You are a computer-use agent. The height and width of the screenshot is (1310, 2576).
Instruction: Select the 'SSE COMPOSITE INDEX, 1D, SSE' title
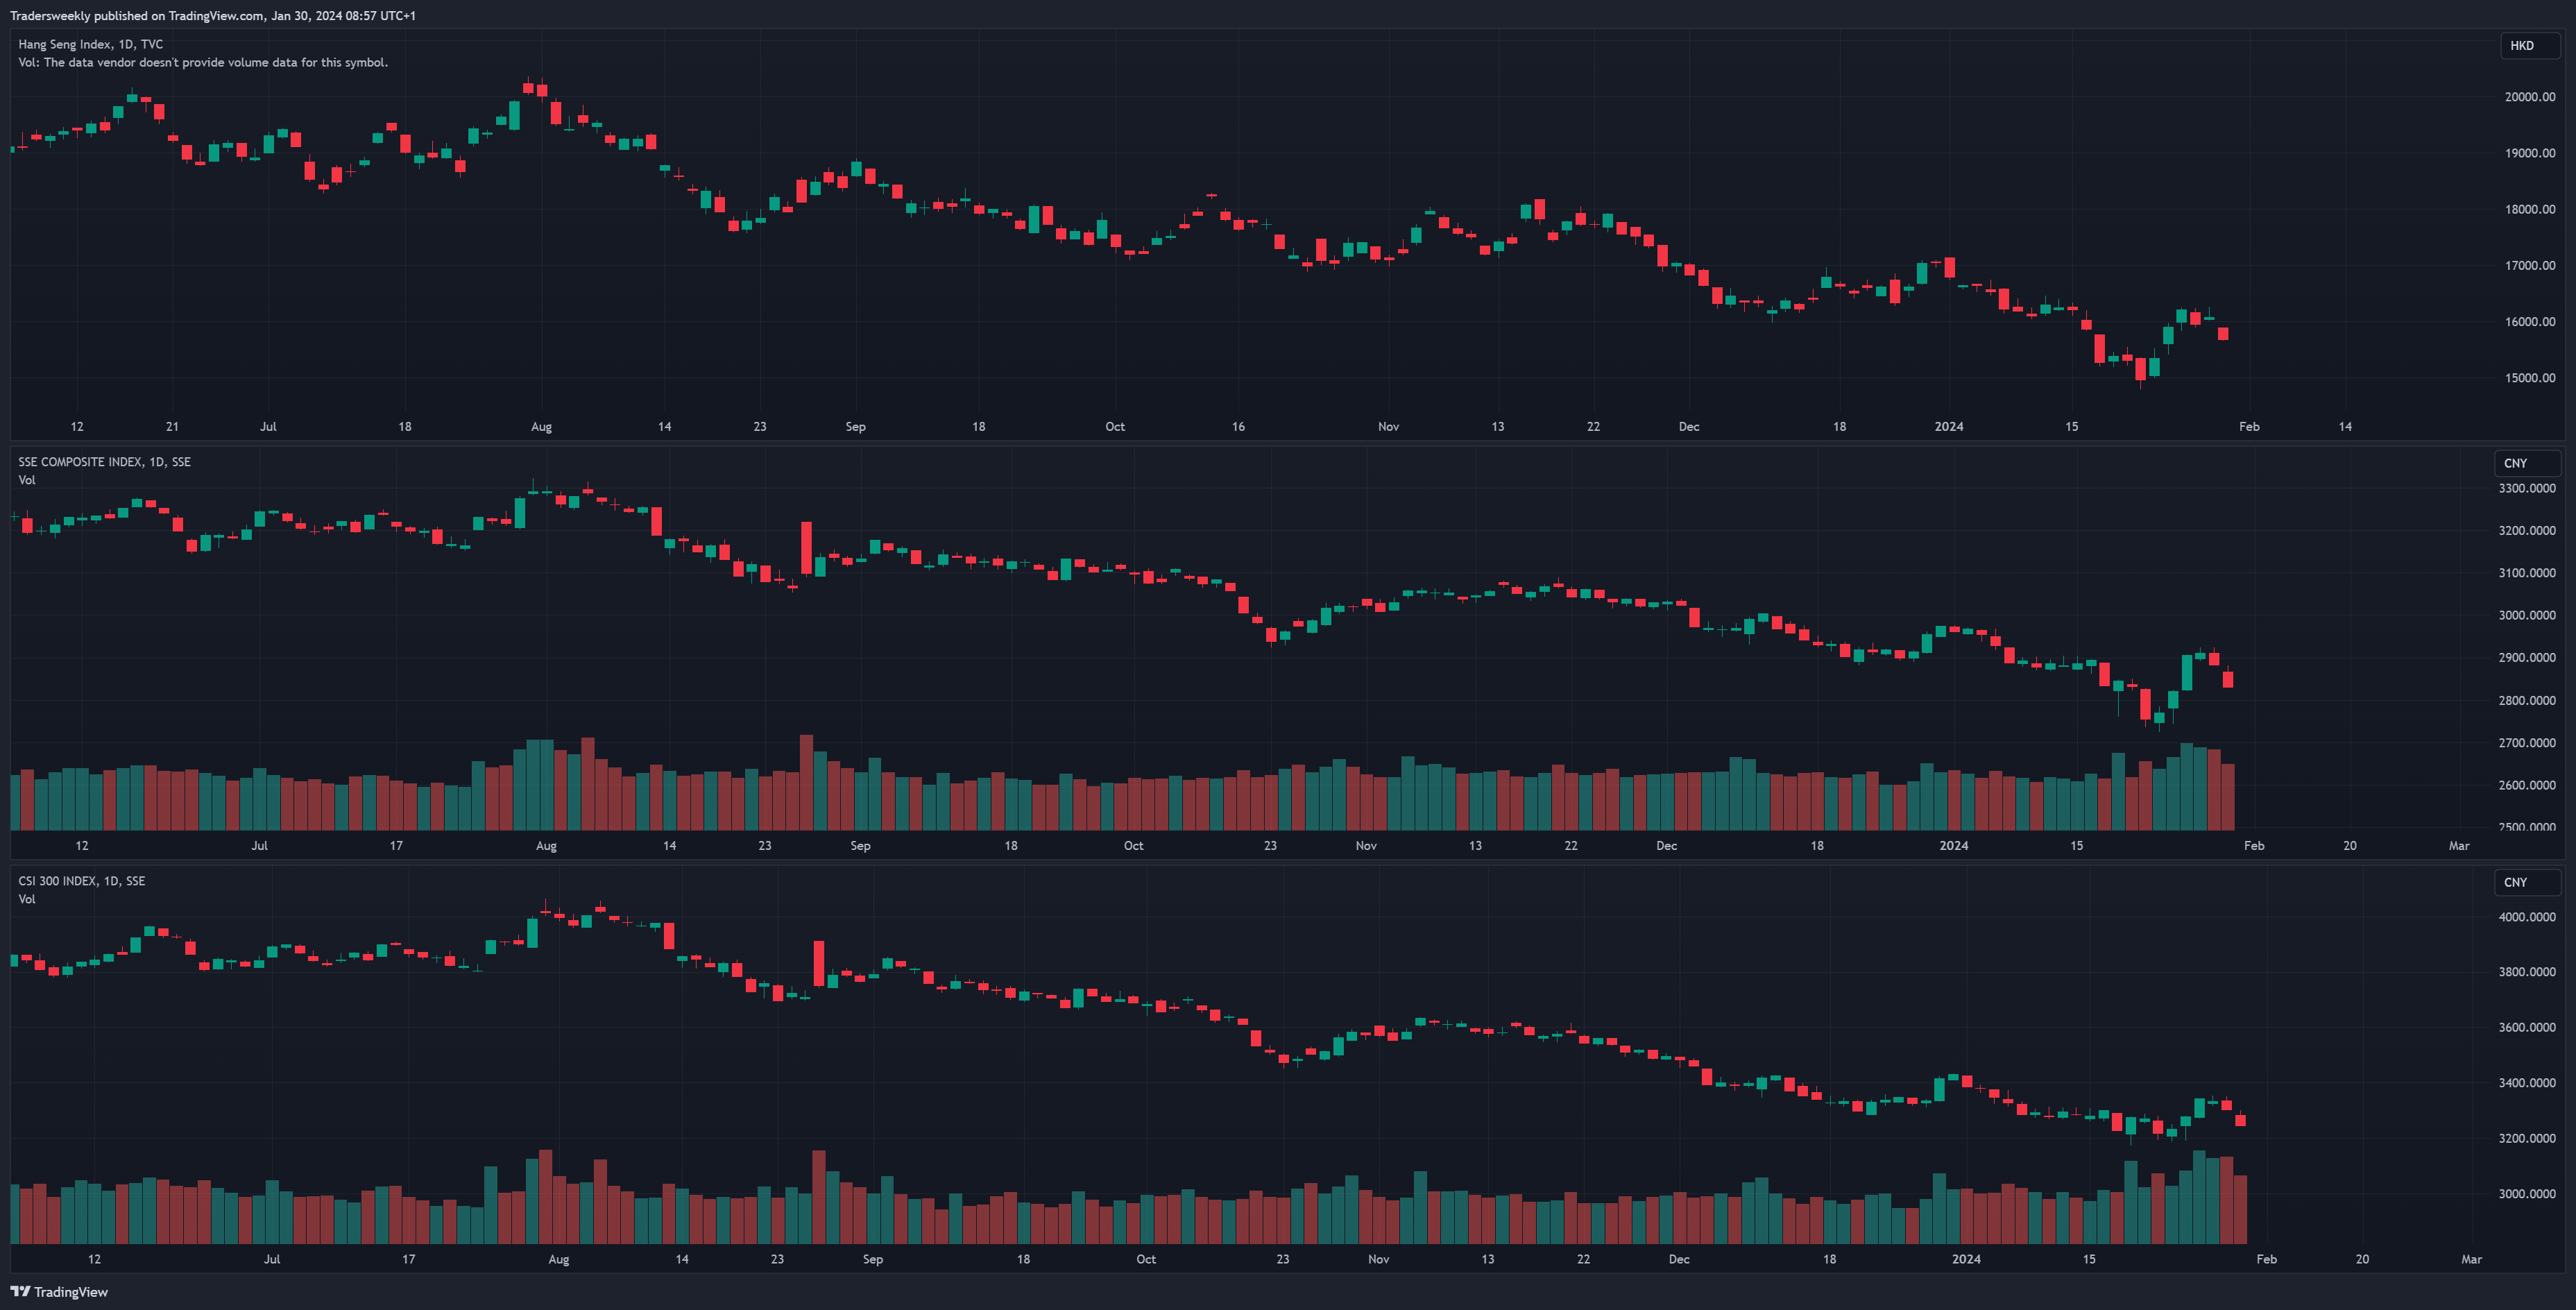click(104, 462)
